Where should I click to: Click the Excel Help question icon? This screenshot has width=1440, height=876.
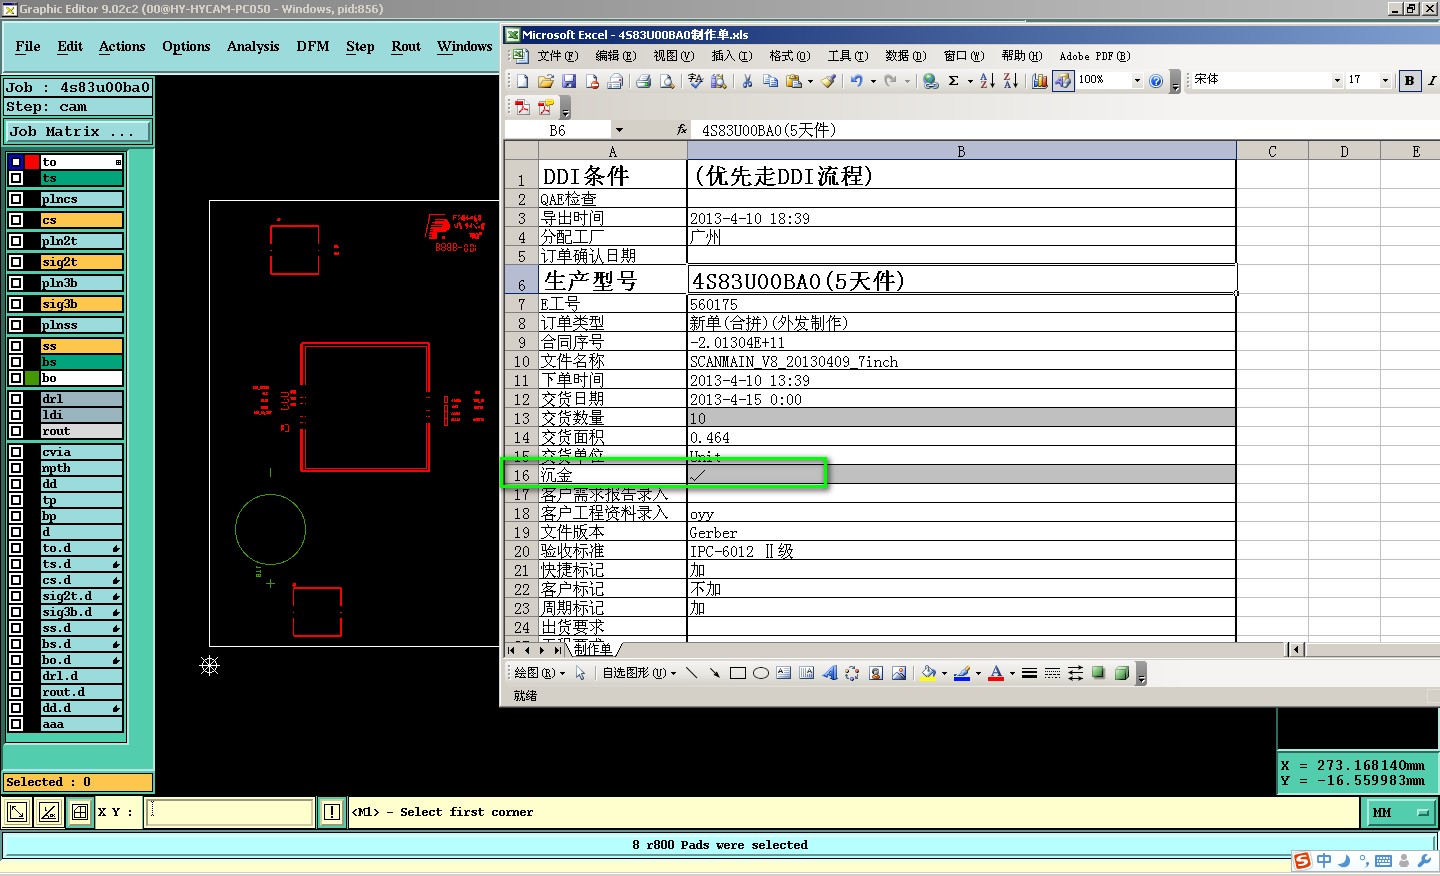click(x=1156, y=81)
